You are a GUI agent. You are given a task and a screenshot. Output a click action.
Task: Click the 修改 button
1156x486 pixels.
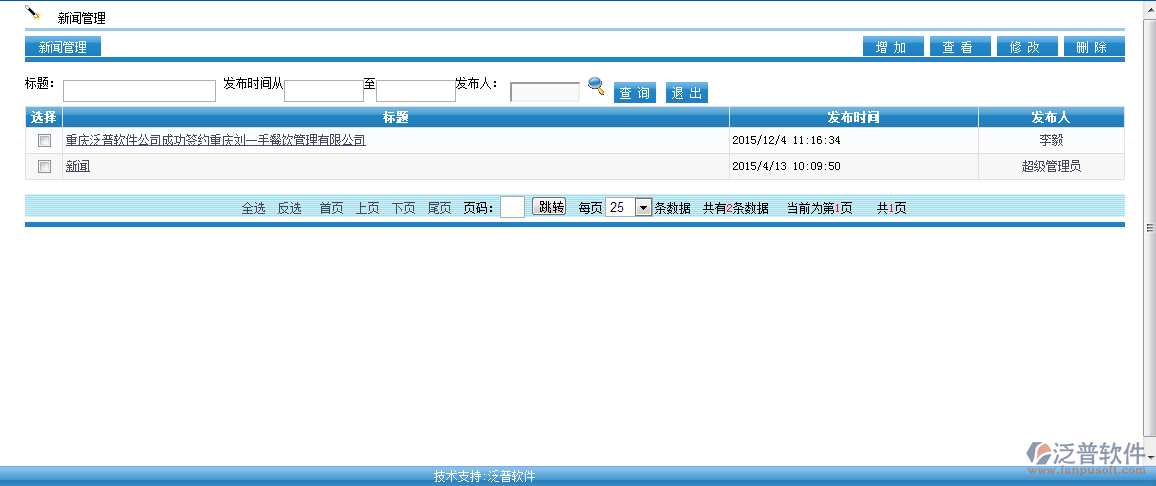1027,47
